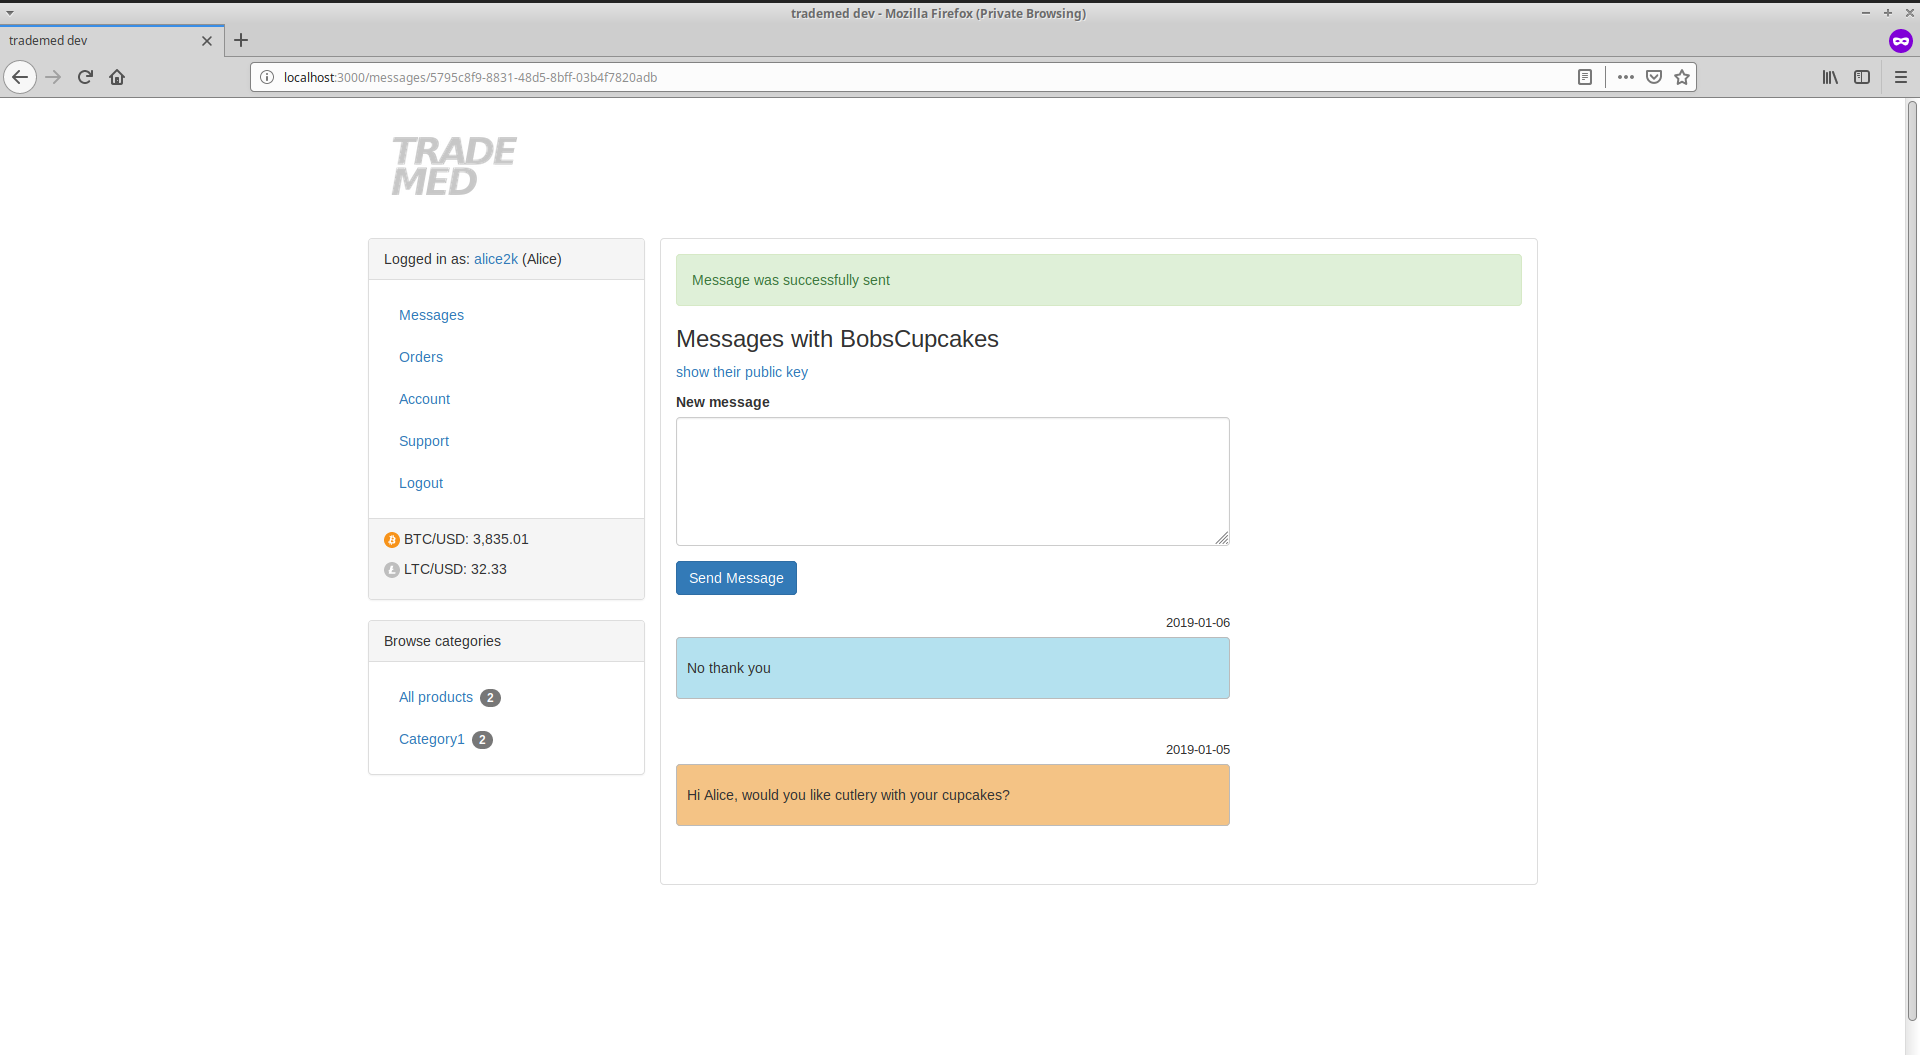
Task: Open page actions three-dot menu
Action: (1626, 77)
